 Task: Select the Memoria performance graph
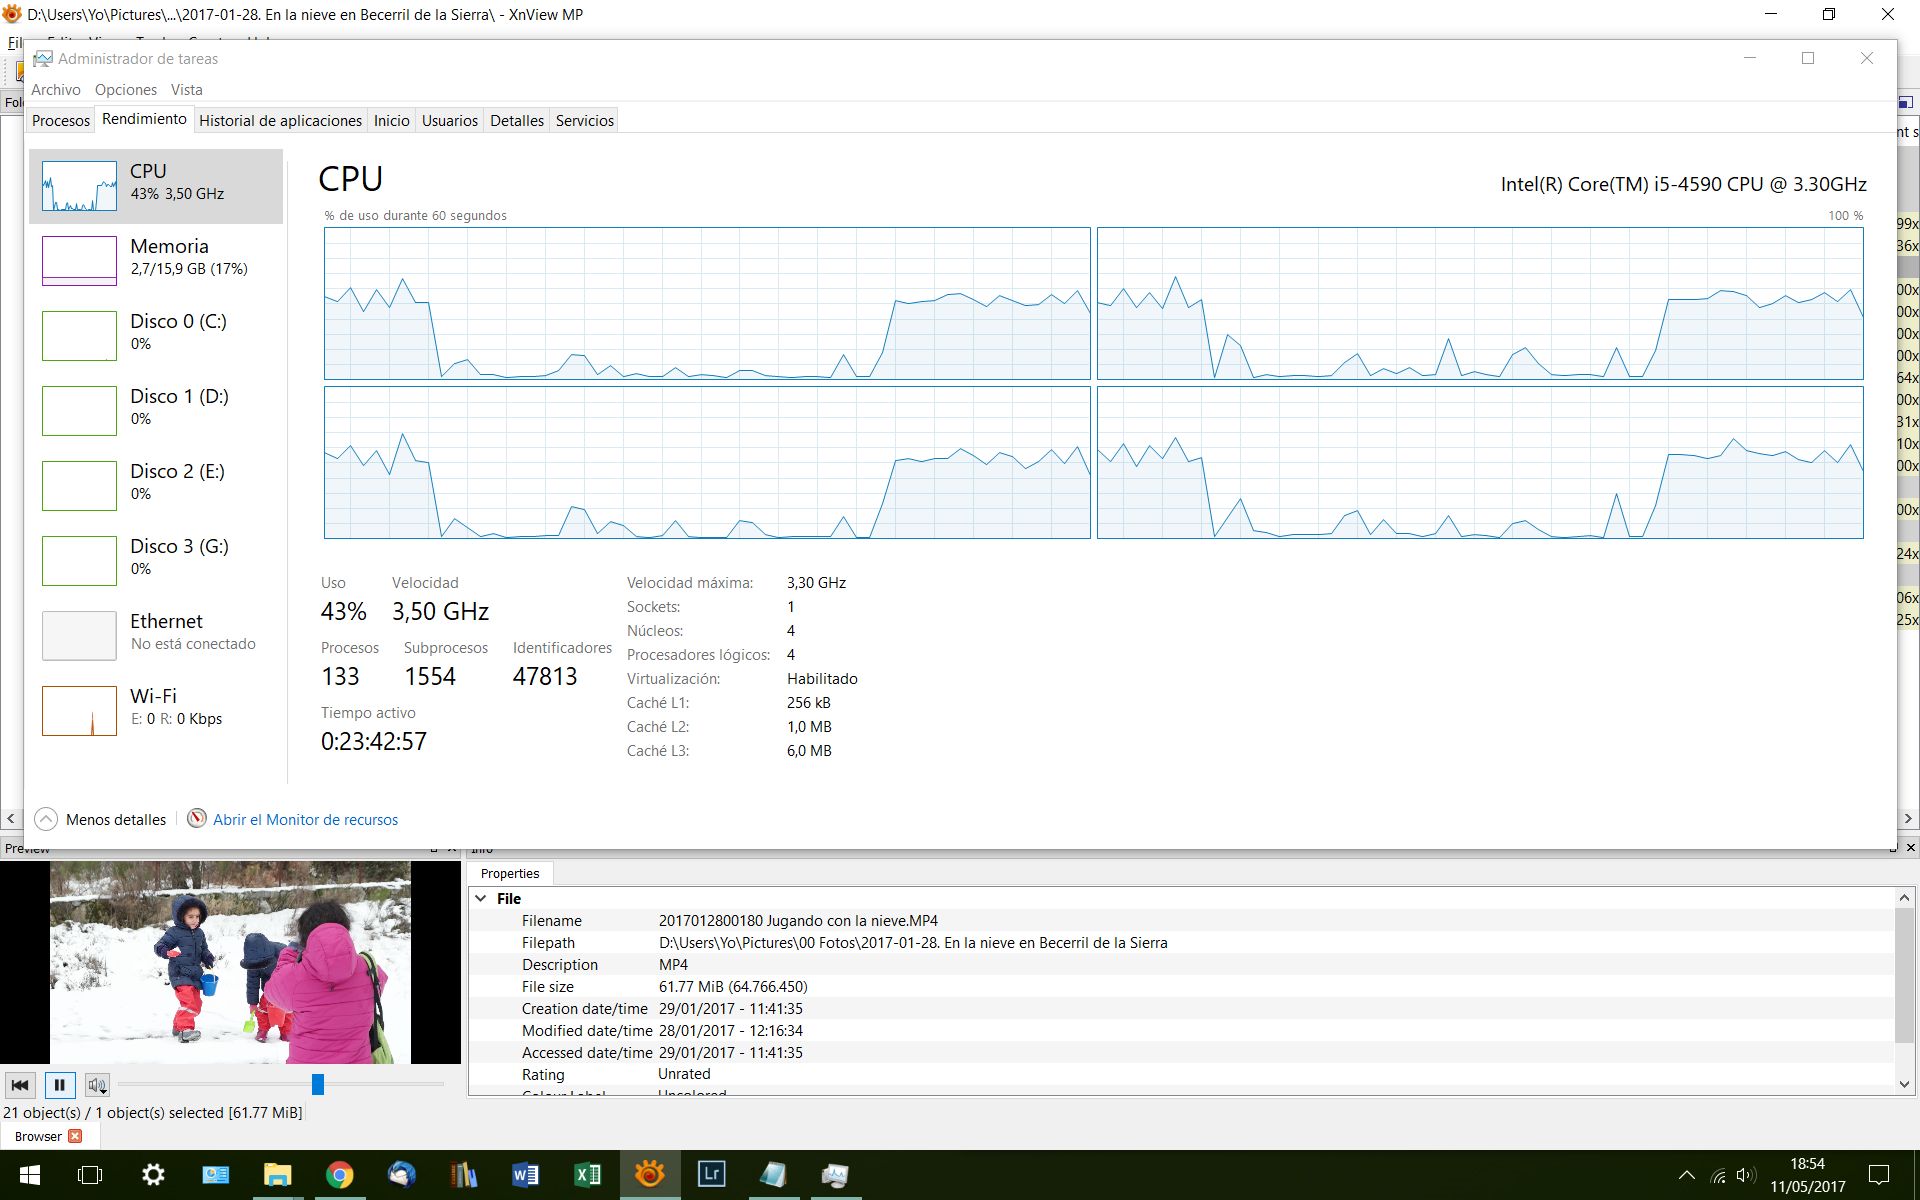tap(79, 260)
